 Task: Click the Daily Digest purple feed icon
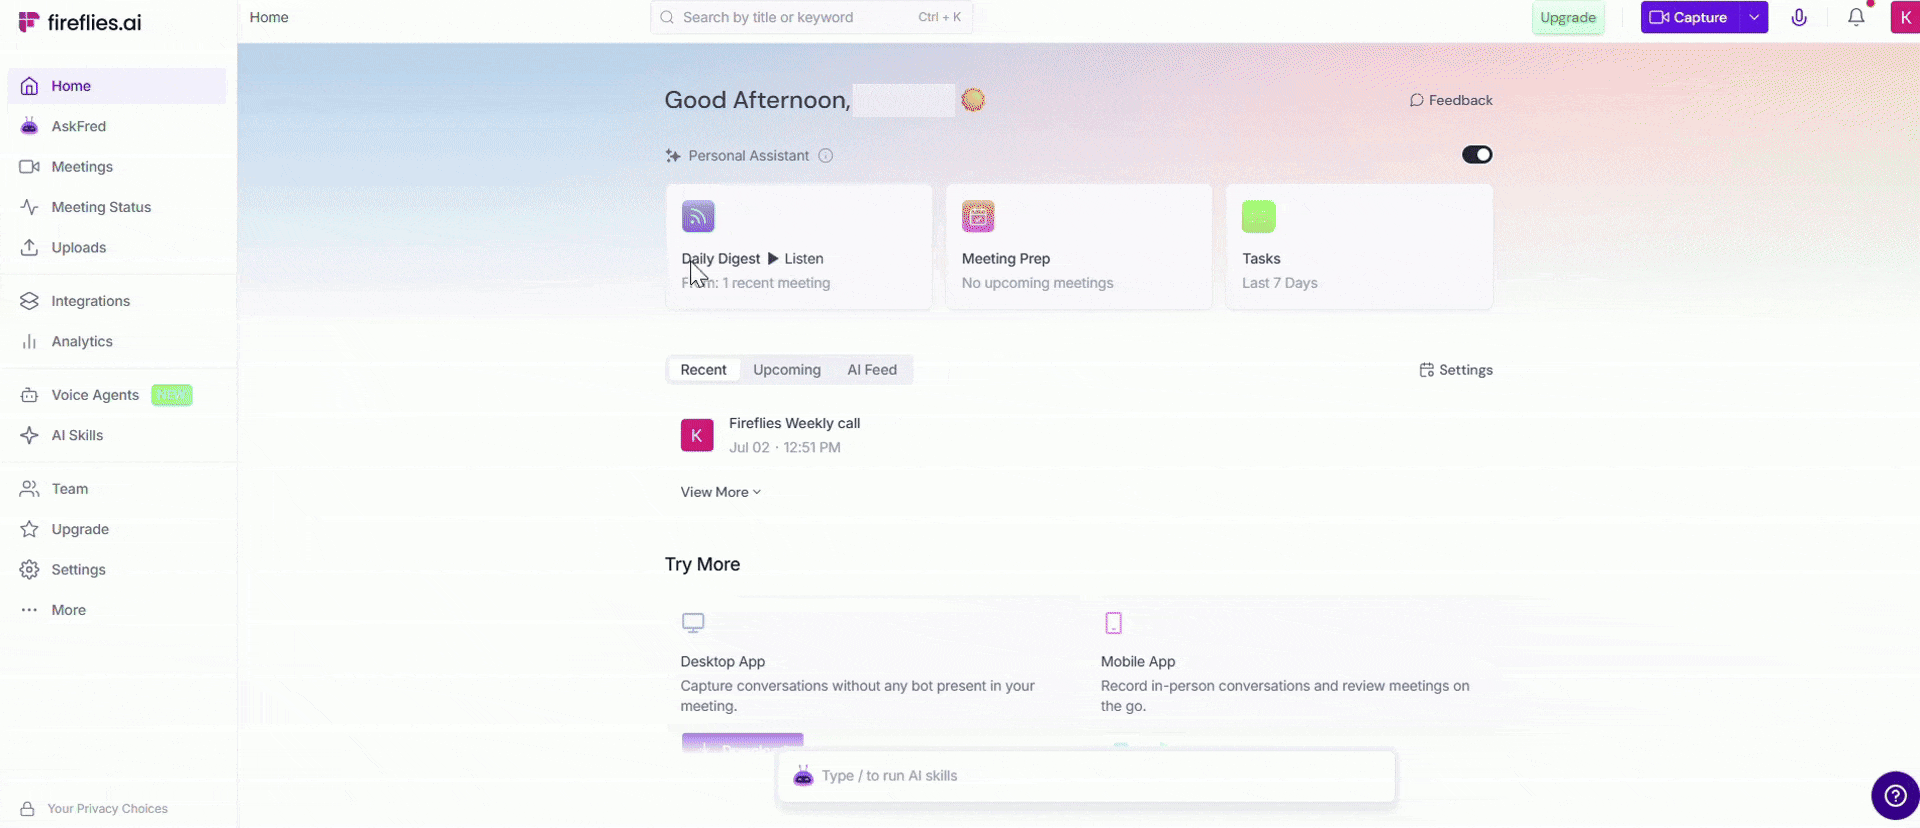click(x=698, y=216)
